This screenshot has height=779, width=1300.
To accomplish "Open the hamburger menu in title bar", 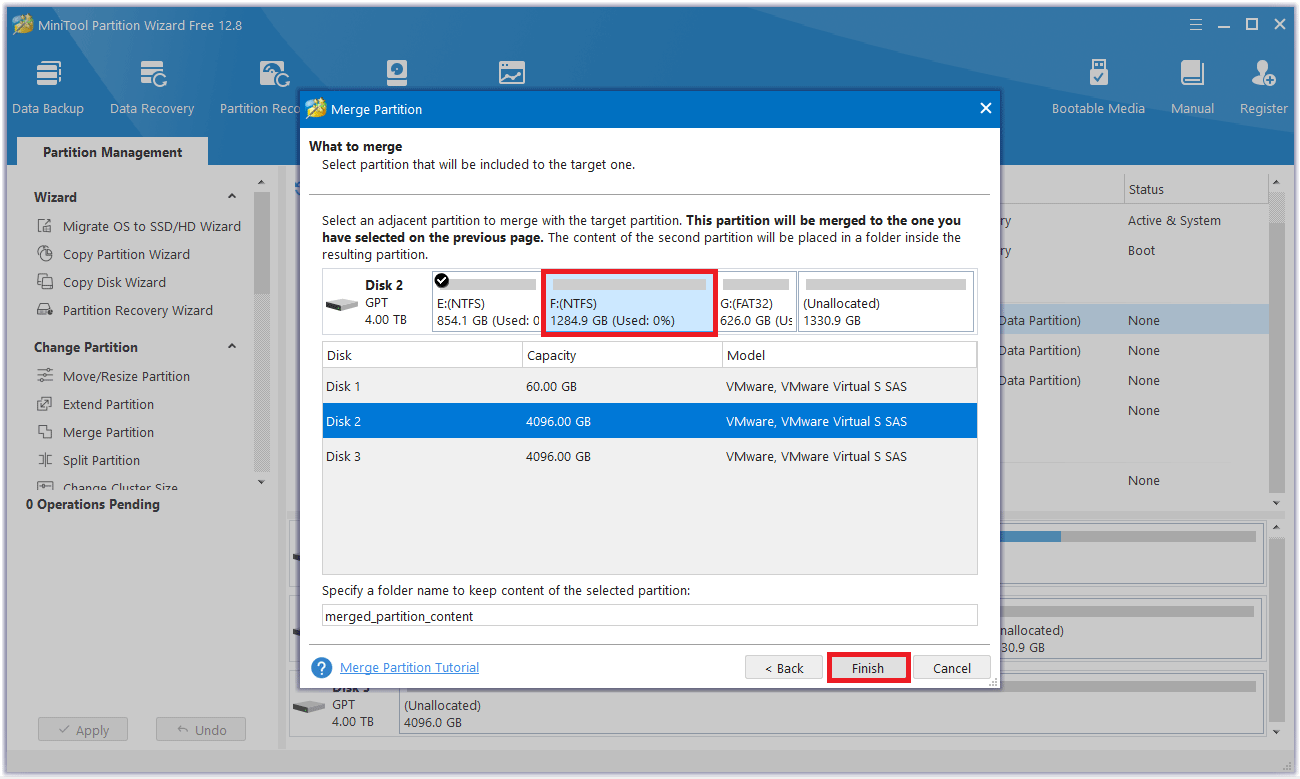I will pyautogui.click(x=1196, y=24).
